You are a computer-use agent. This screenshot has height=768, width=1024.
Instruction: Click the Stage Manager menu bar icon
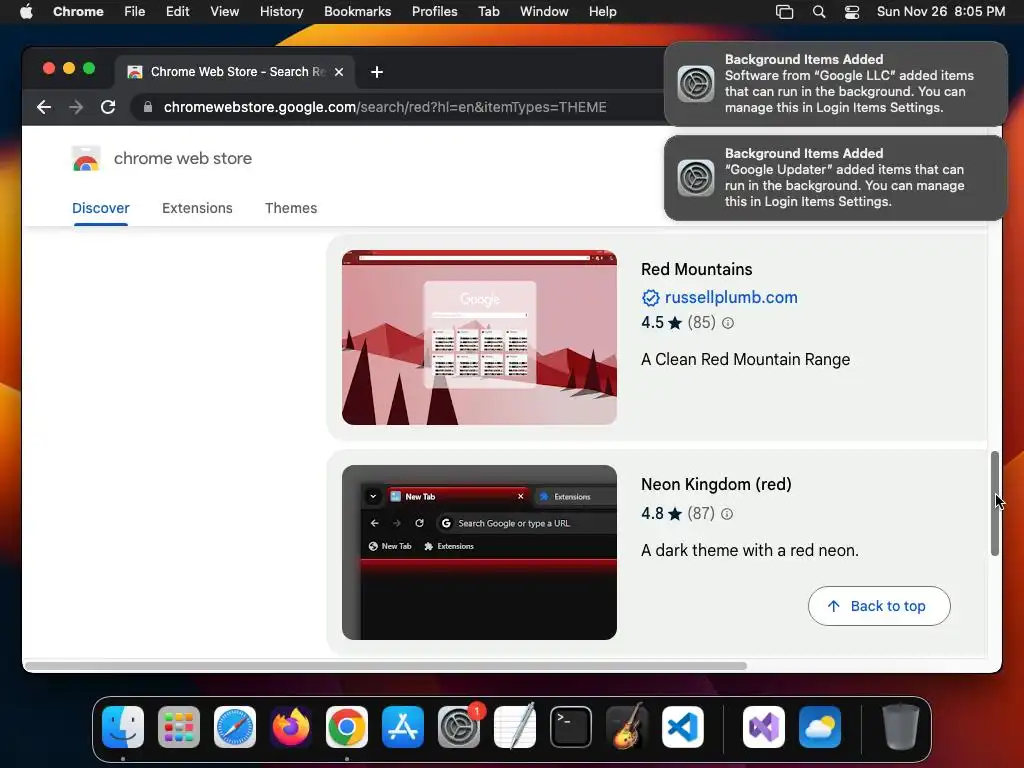pos(784,12)
